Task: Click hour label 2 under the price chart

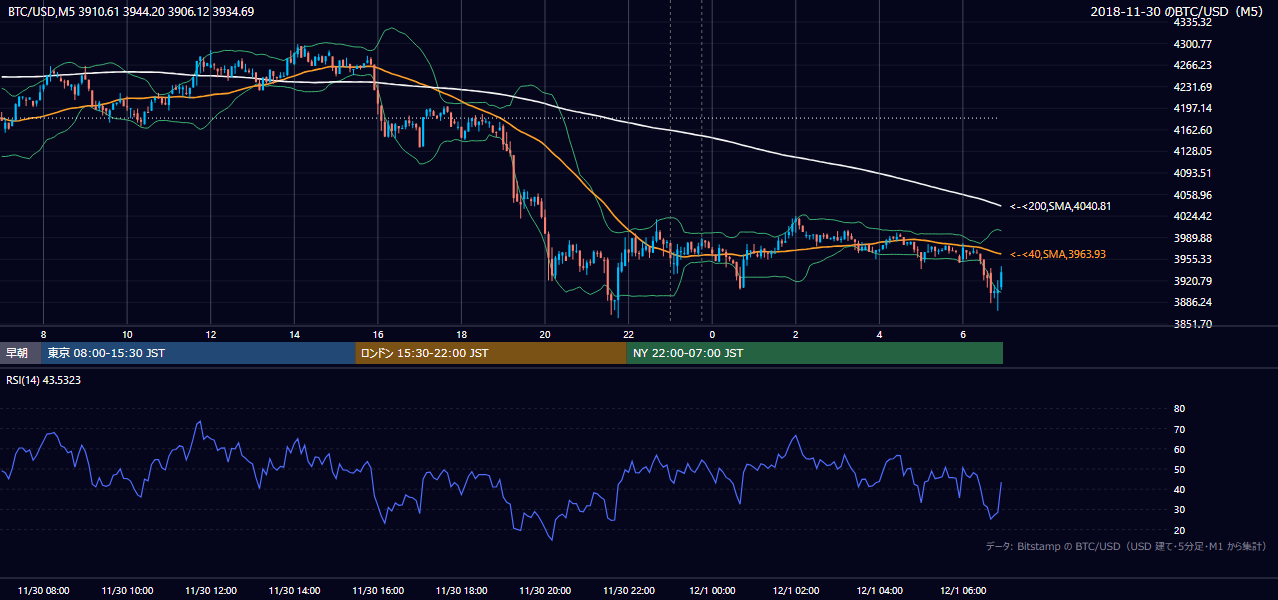Action: pyautogui.click(x=796, y=334)
